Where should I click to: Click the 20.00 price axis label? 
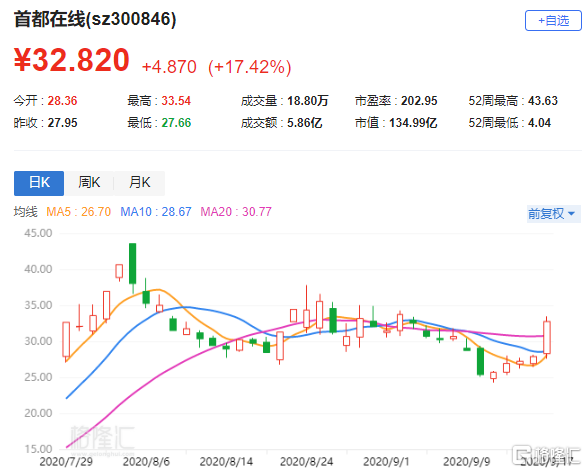click(38, 413)
